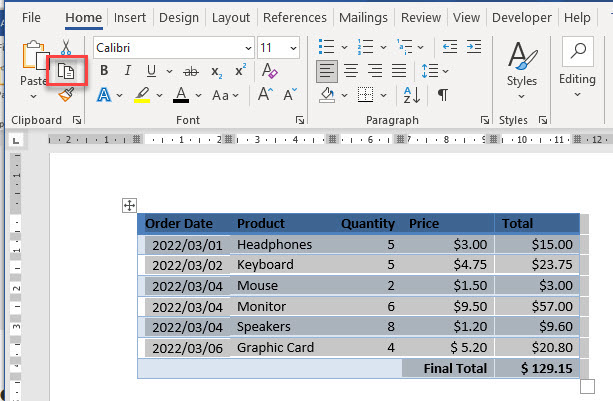This screenshot has height=401, width=613.
Task: Click the table move handle
Action: coord(128,205)
